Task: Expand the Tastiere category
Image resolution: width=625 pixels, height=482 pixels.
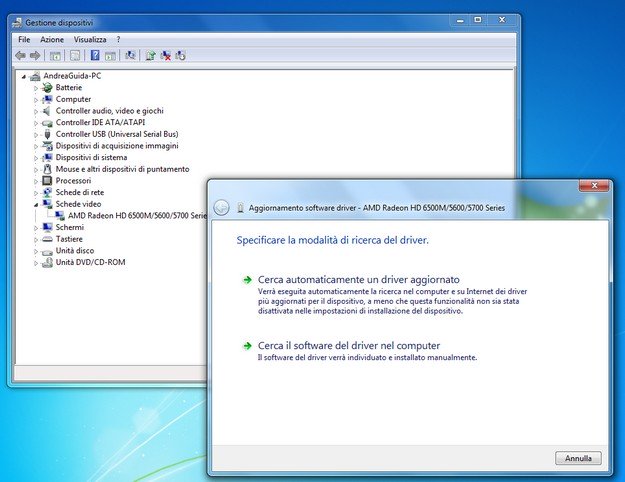Action: tap(36, 240)
